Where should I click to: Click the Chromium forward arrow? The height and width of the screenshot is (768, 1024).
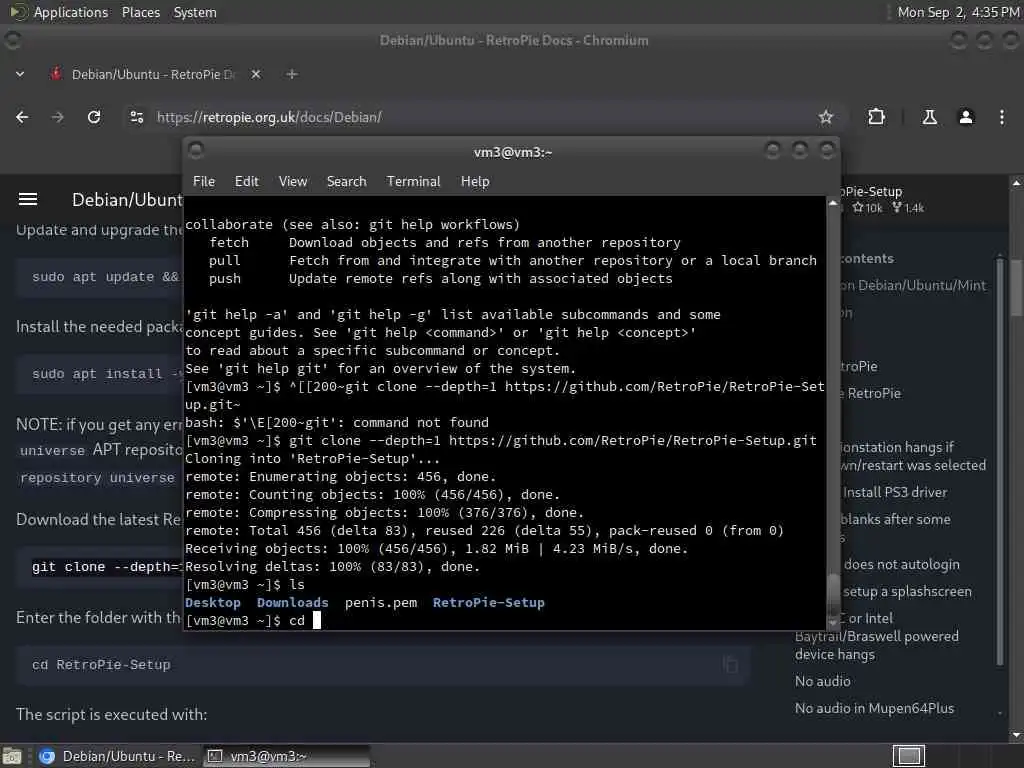click(57, 117)
